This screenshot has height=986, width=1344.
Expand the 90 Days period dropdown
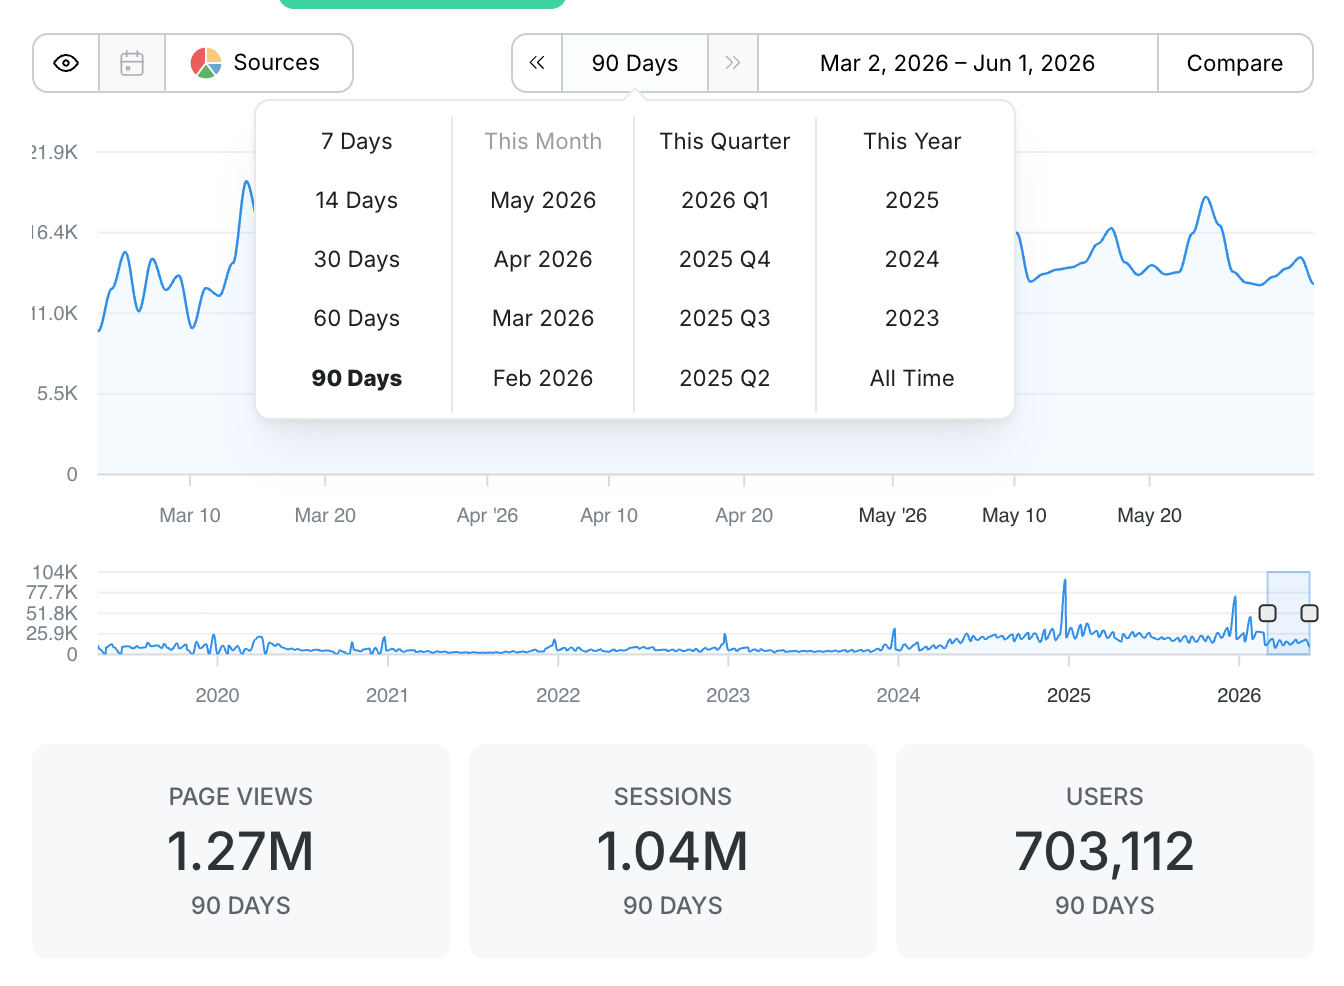click(635, 63)
